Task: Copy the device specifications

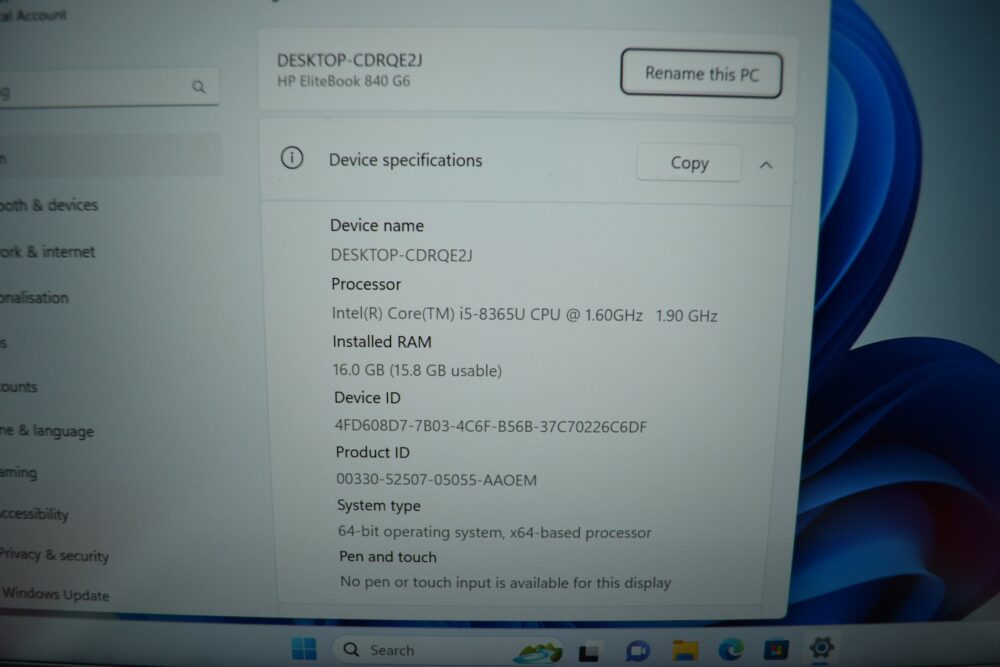Action: (689, 163)
